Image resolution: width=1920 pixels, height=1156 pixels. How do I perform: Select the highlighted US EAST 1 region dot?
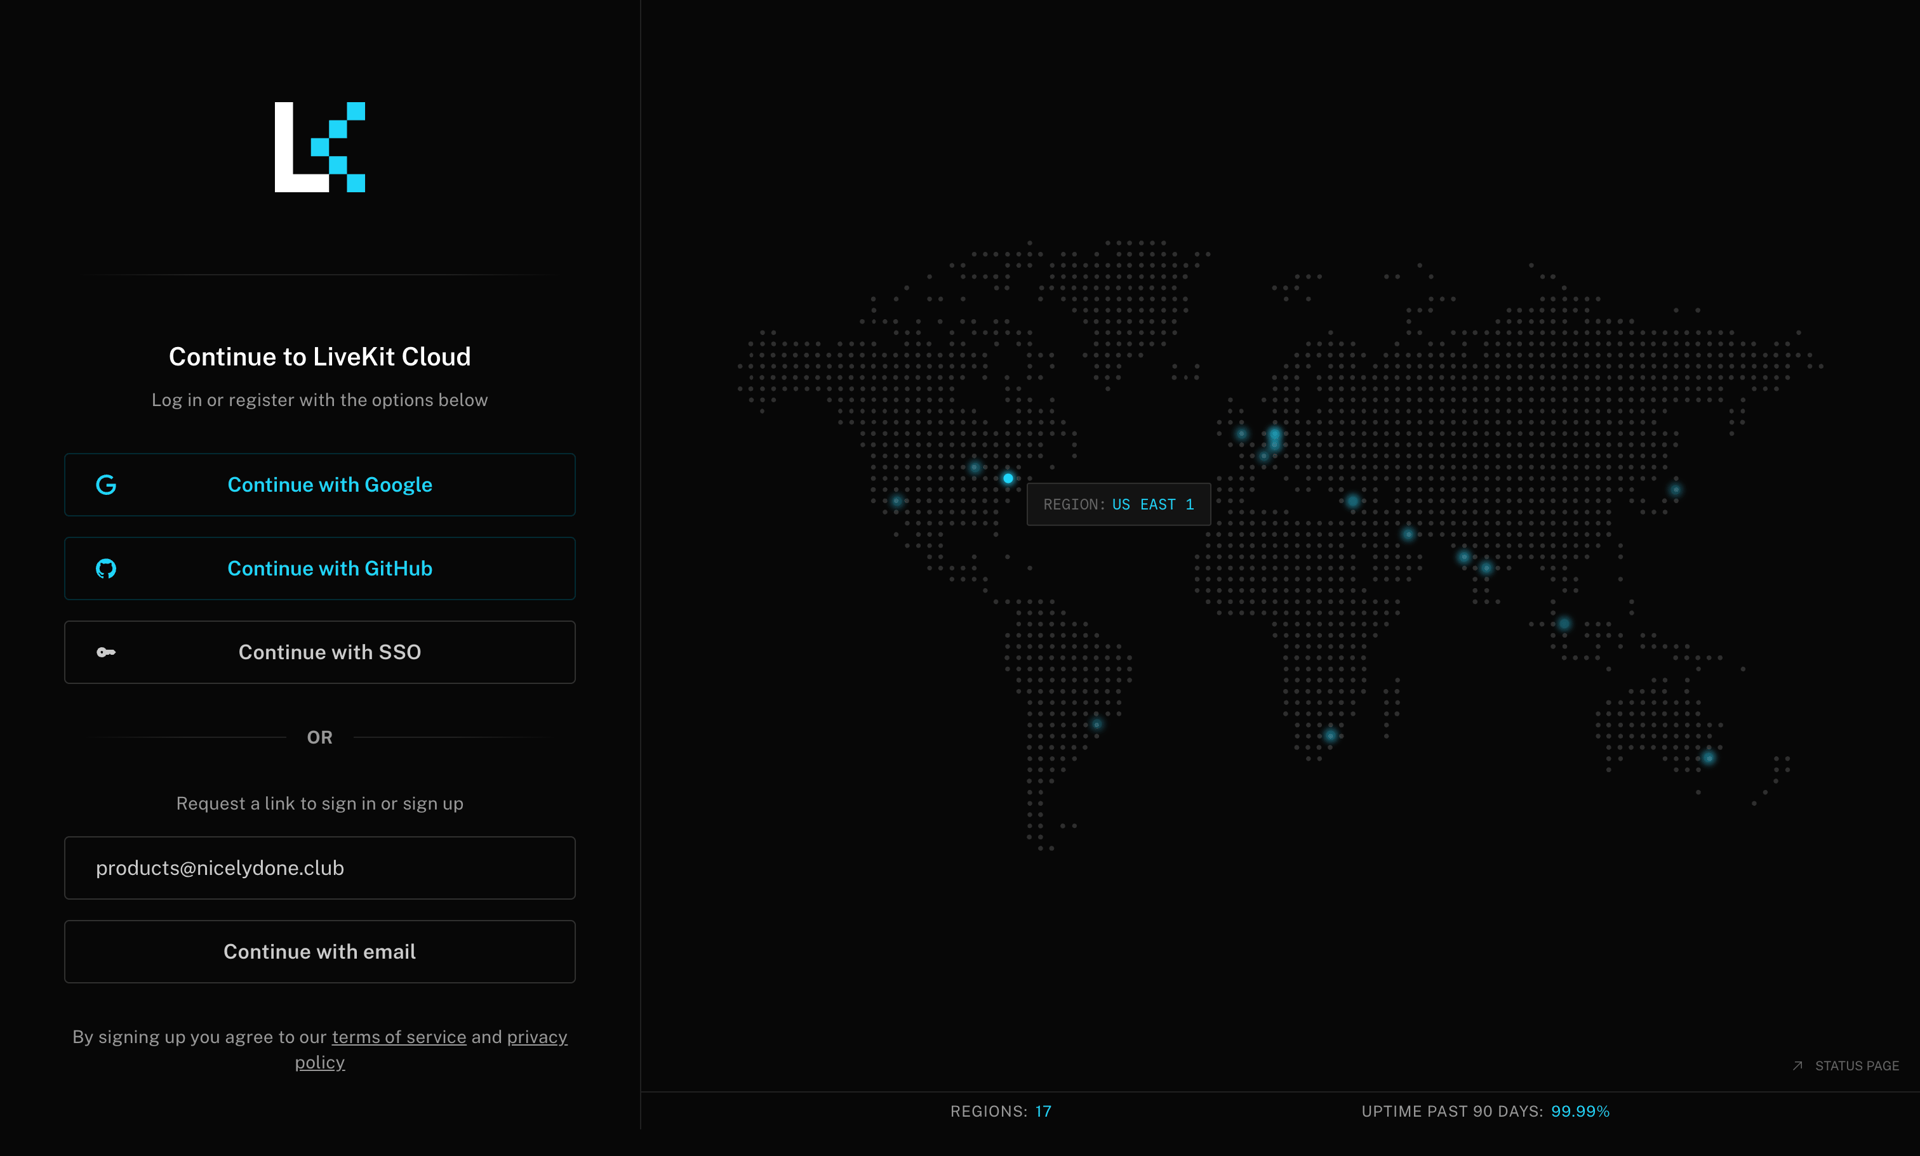pyautogui.click(x=1008, y=478)
